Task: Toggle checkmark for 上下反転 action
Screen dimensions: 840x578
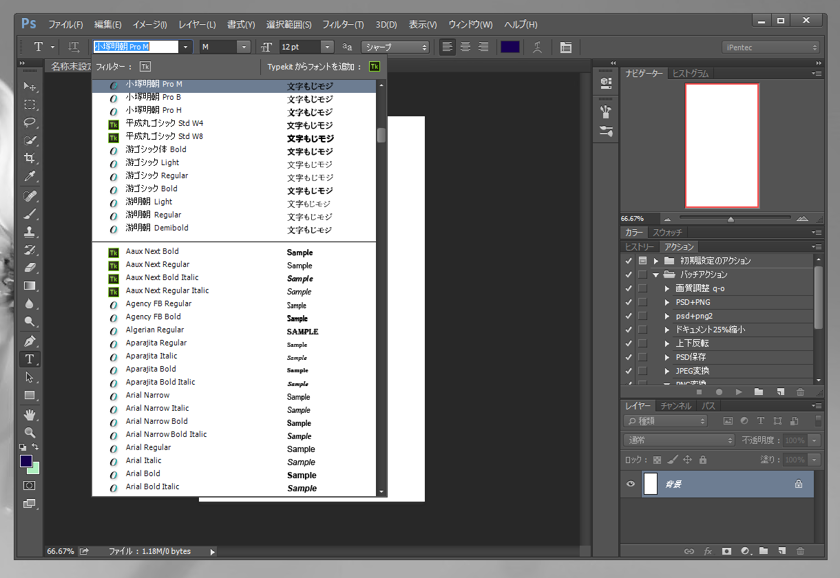Action: 628,343
